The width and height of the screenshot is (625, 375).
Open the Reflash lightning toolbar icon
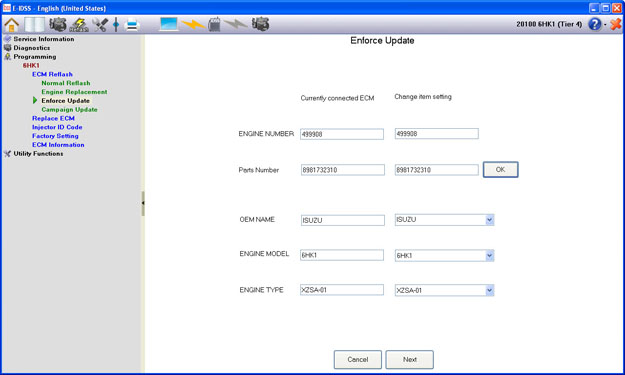pyautogui.click(x=79, y=25)
